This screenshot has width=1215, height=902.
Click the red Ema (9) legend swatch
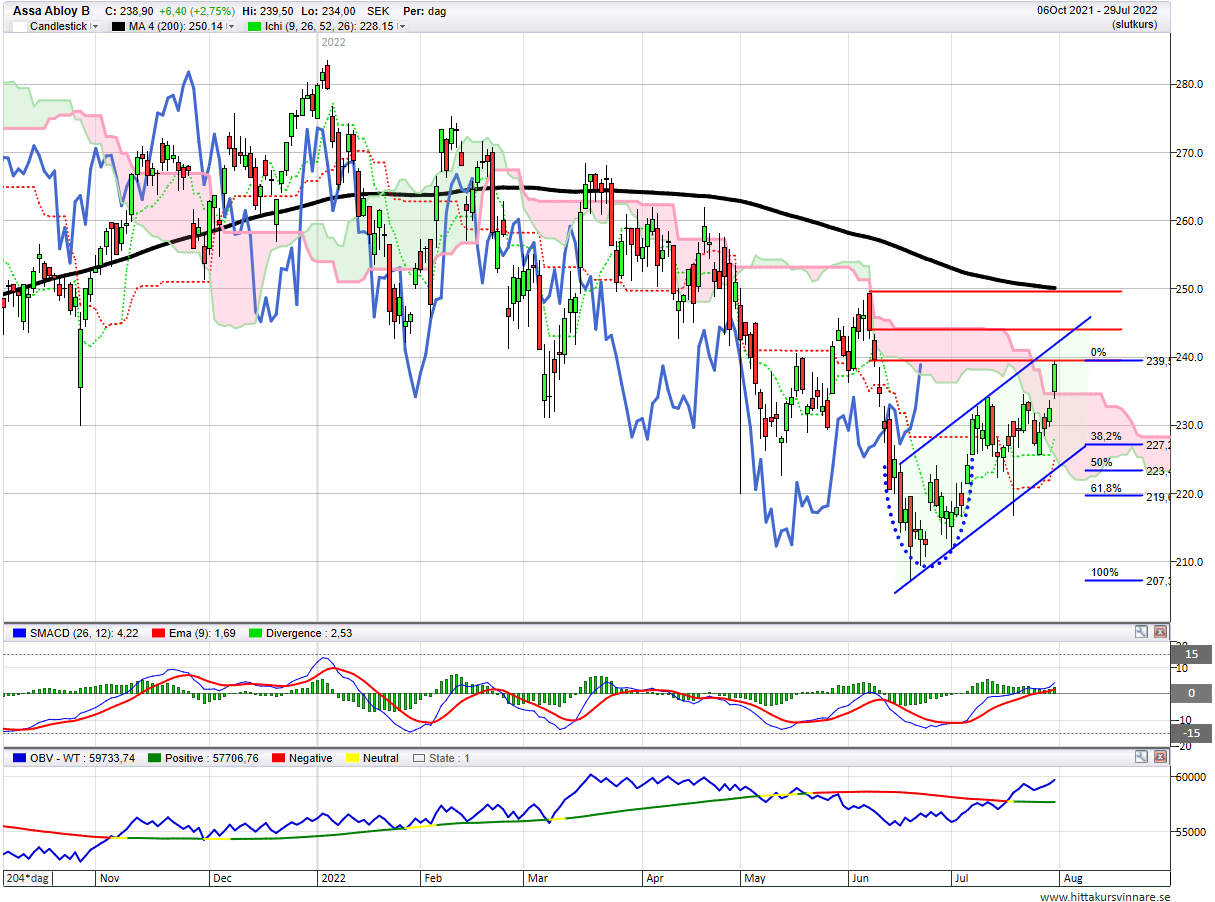pos(158,633)
